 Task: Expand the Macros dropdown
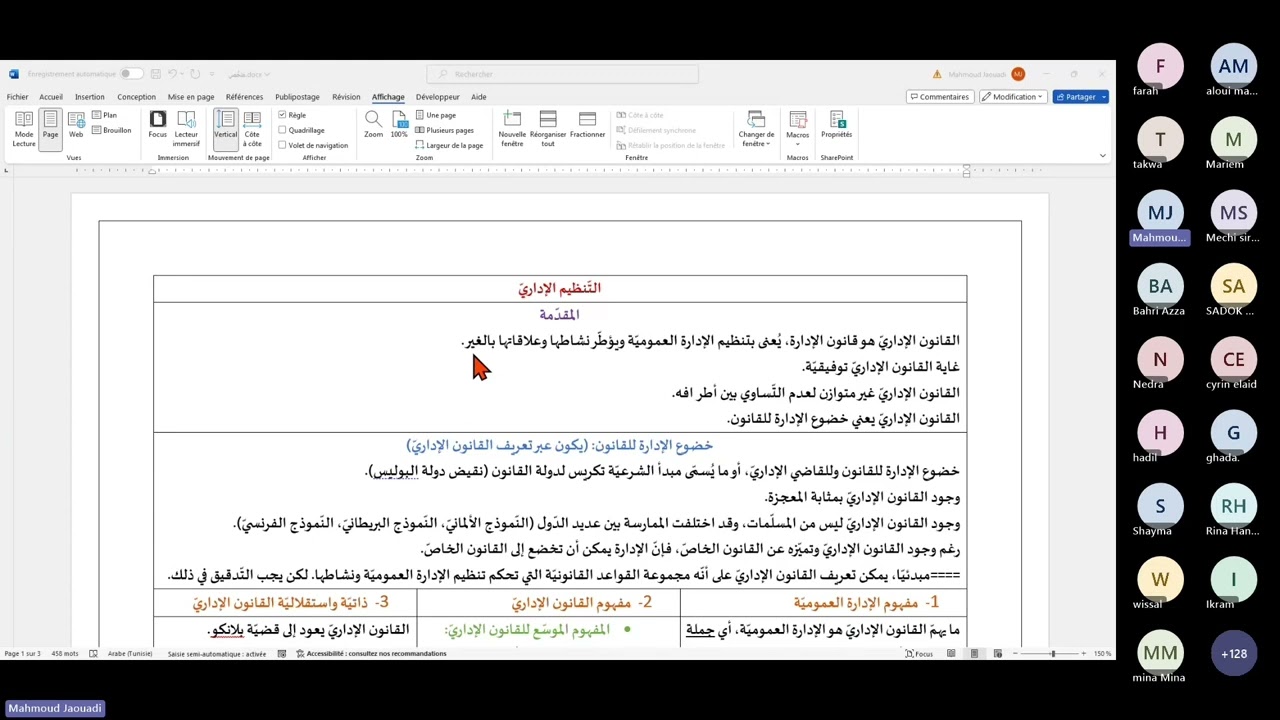797,127
